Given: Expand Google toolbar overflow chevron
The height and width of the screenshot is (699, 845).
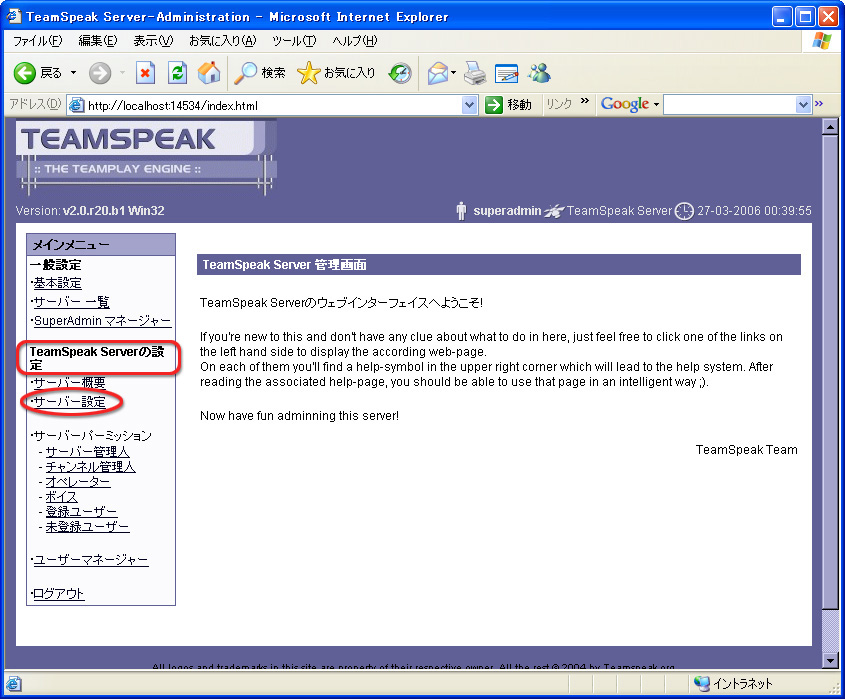Looking at the screenshot, I should (819, 103).
